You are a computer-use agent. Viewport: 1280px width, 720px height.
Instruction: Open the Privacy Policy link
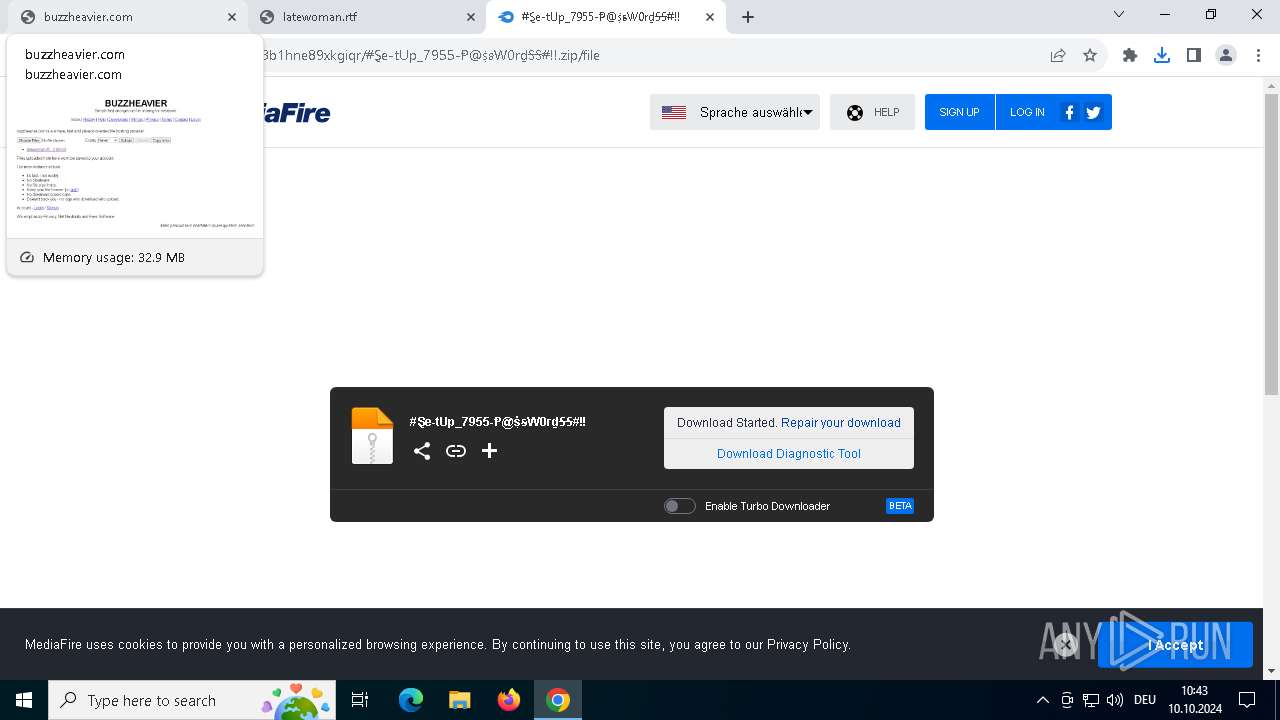click(x=808, y=645)
